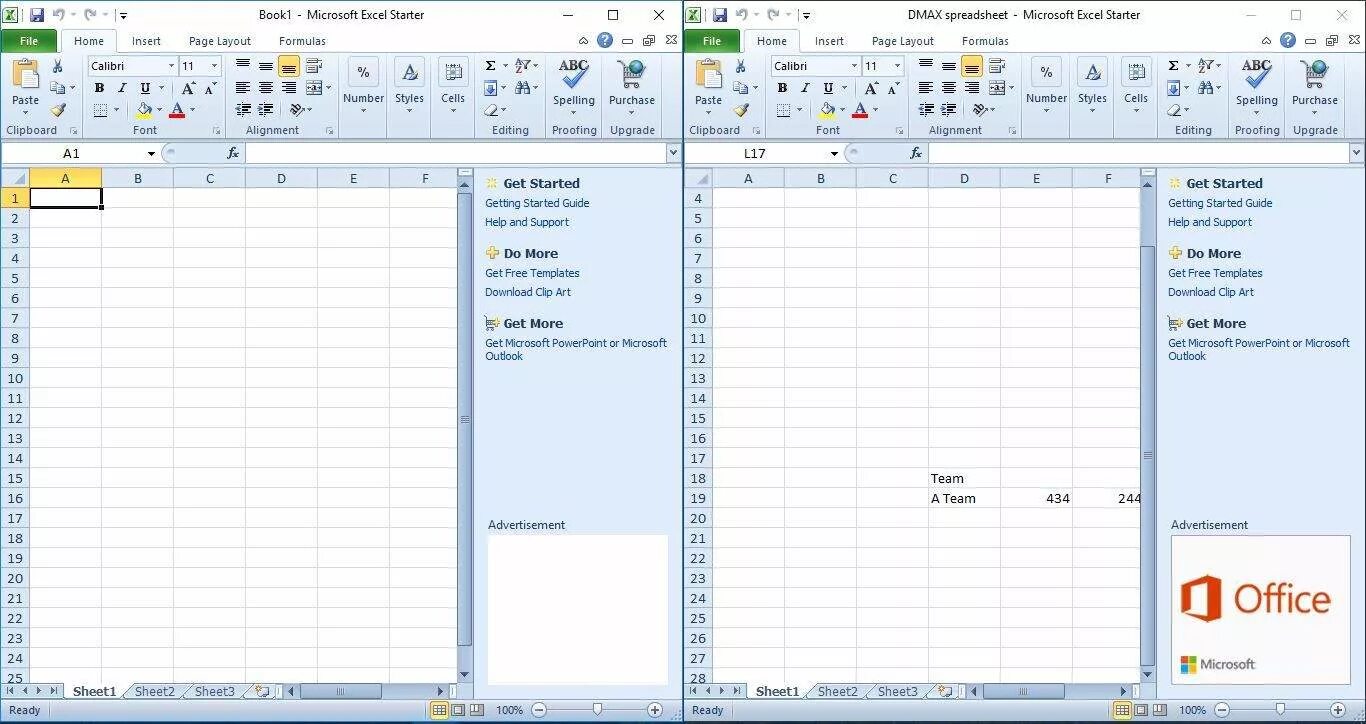This screenshot has height=724, width=1366.
Task: Click Help question mark icon in Book1
Action: (x=605, y=41)
